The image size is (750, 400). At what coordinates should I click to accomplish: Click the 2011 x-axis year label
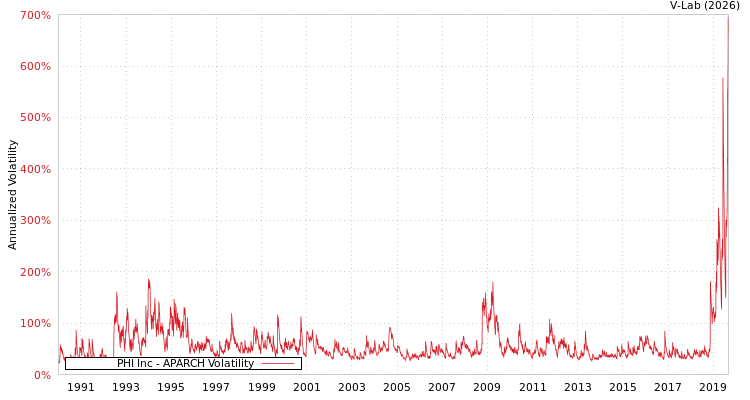click(533, 387)
